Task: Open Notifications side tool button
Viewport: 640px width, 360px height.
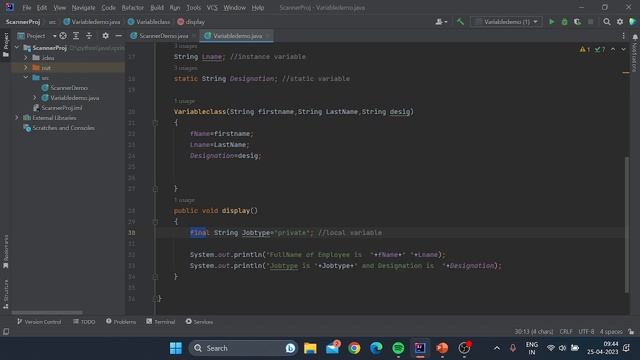Action: (635, 53)
